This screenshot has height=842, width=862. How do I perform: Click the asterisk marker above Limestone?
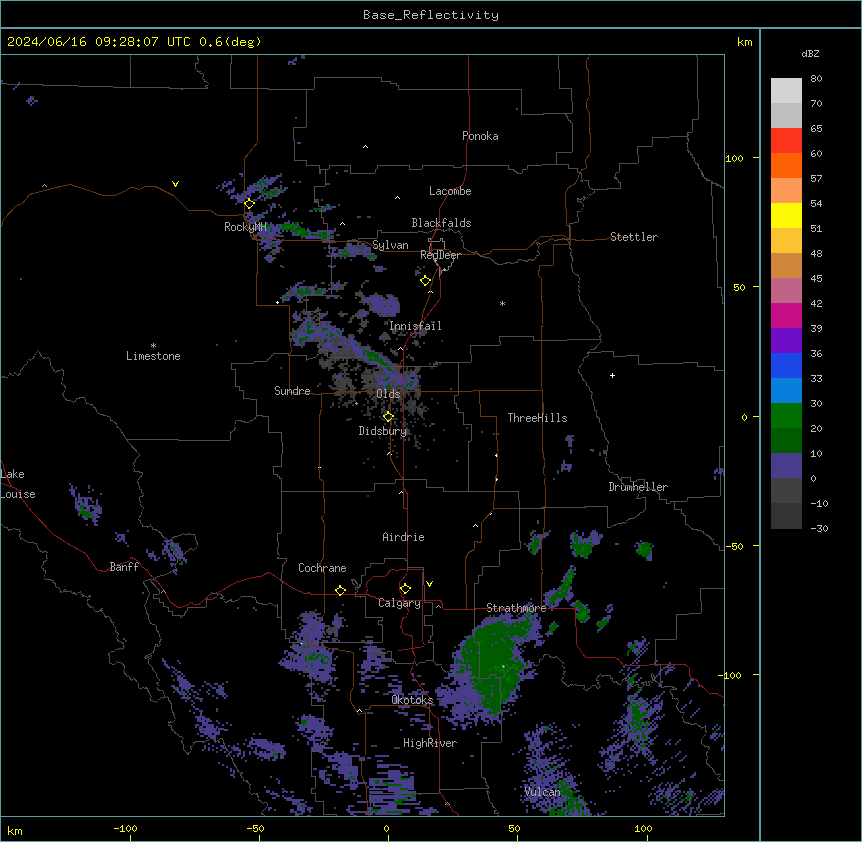153,346
